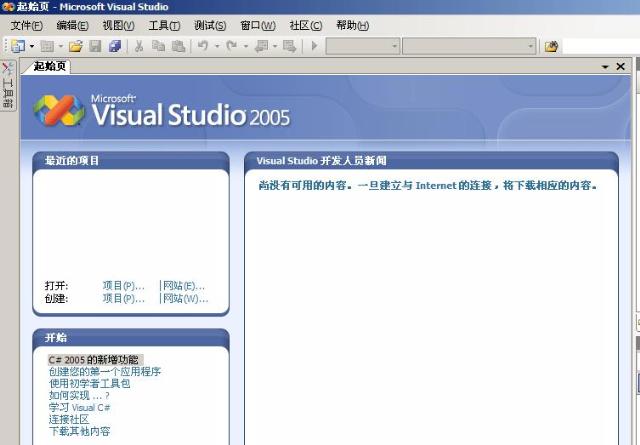This screenshot has width=640, height=445.
Task: Open the 窗口(W) menu
Action: coord(258,25)
